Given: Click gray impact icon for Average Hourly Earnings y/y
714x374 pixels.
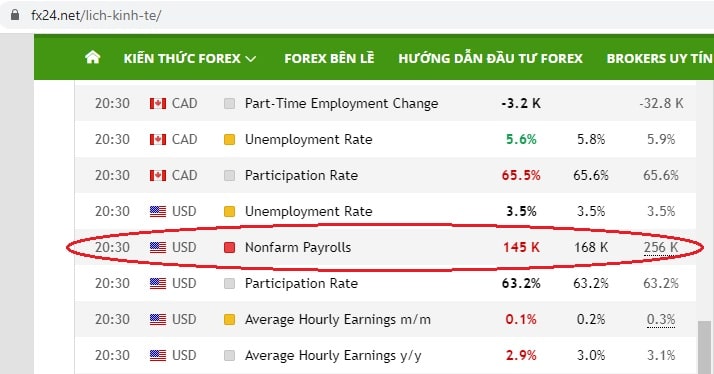Looking at the screenshot, I should point(230,355).
